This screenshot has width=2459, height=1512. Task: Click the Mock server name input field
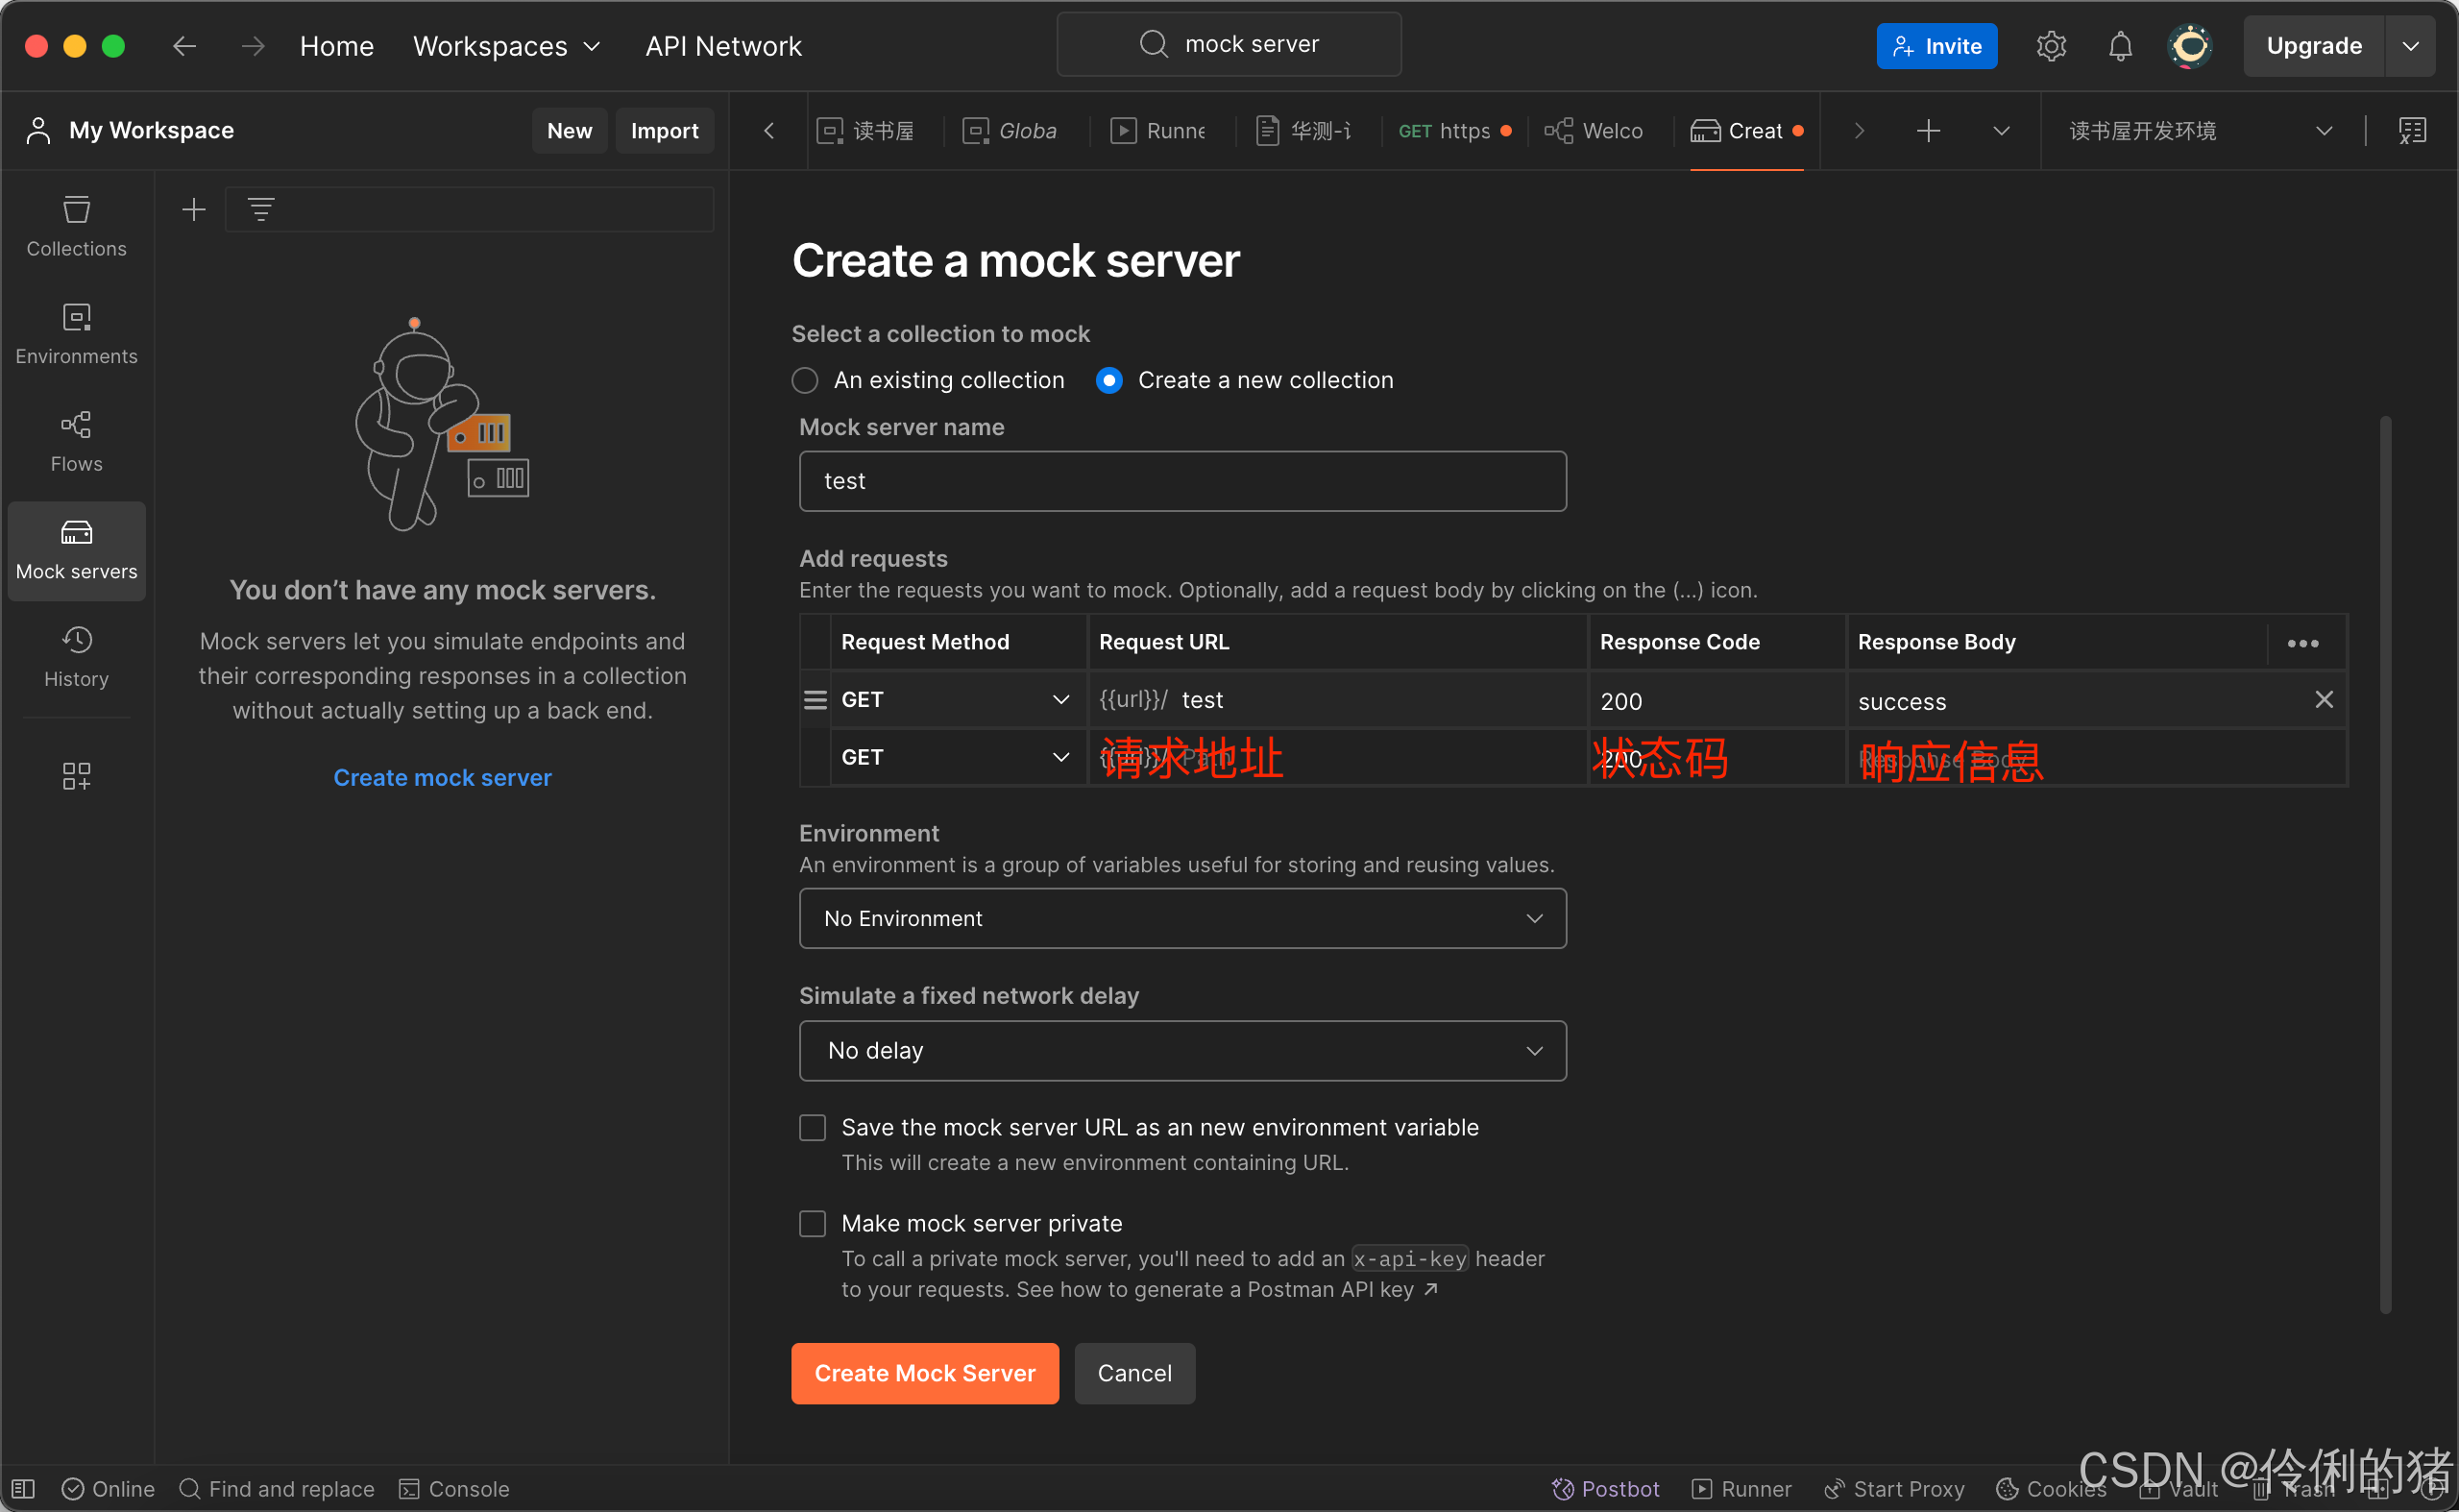tap(1182, 481)
